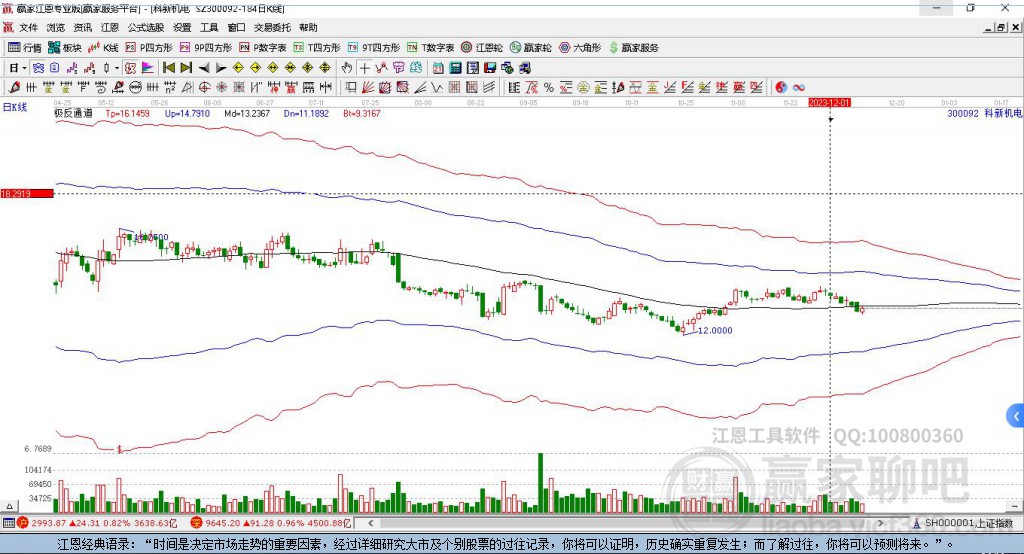Click the crosshair target circle drawing icon
The height and width of the screenshot is (554, 1024).
click(x=204, y=88)
